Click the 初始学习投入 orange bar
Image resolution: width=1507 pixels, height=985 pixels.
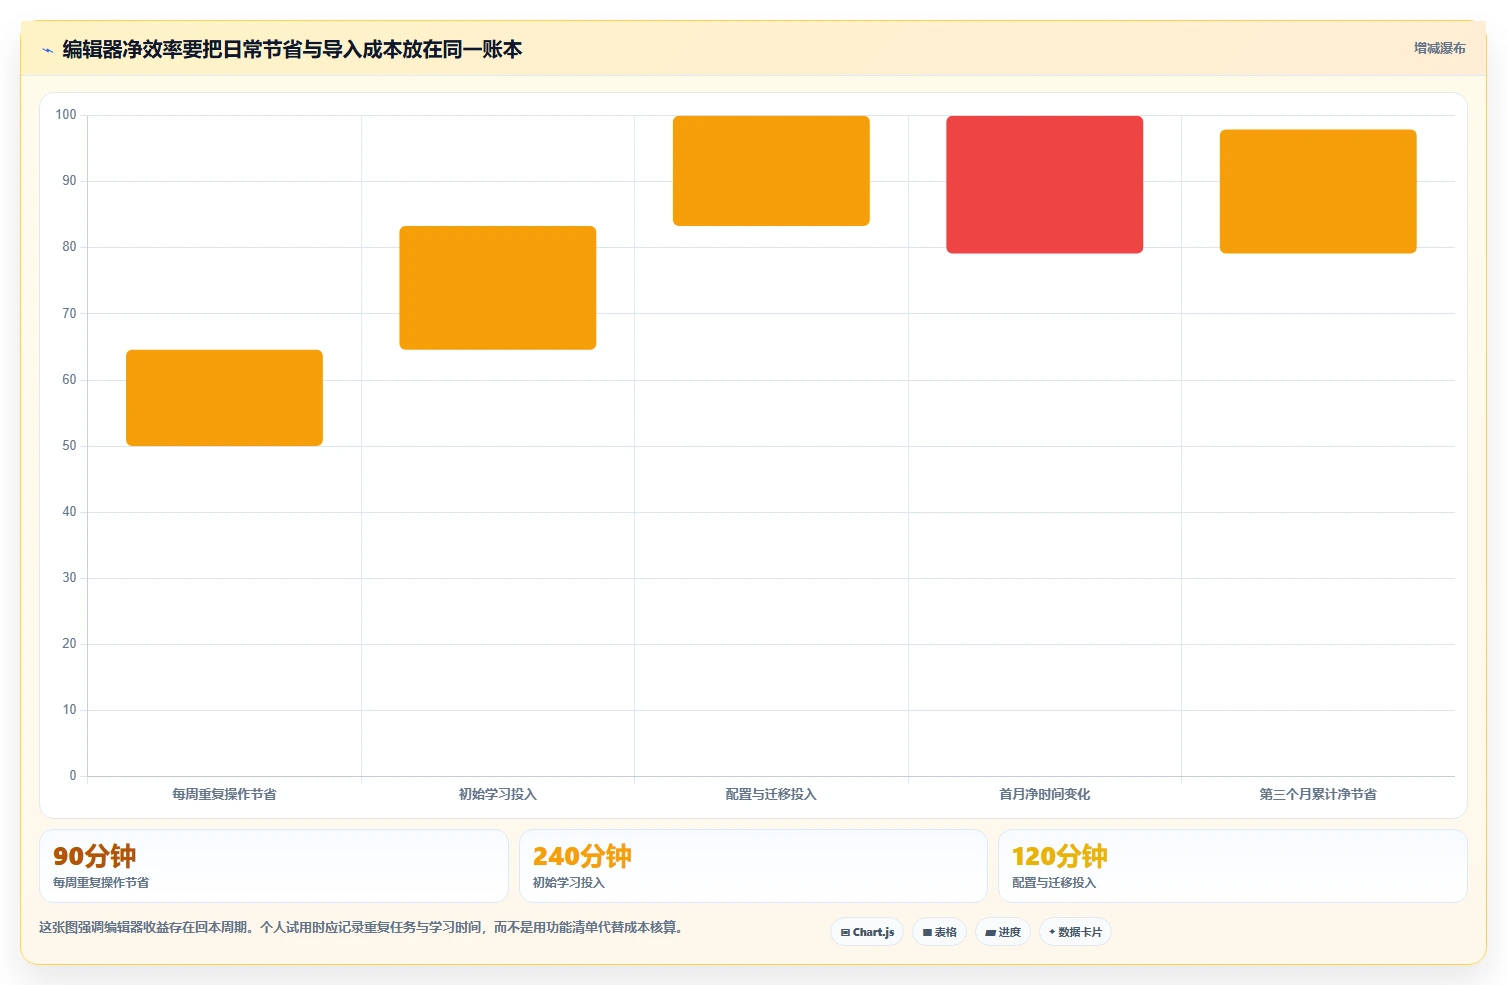point(498,288)
